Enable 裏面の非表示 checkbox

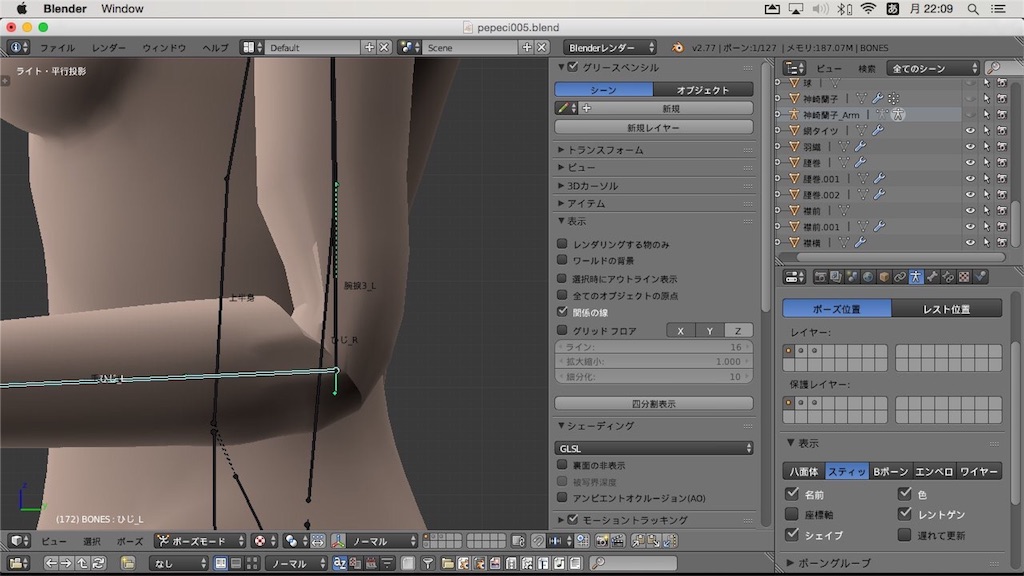(x=562, y=465)
